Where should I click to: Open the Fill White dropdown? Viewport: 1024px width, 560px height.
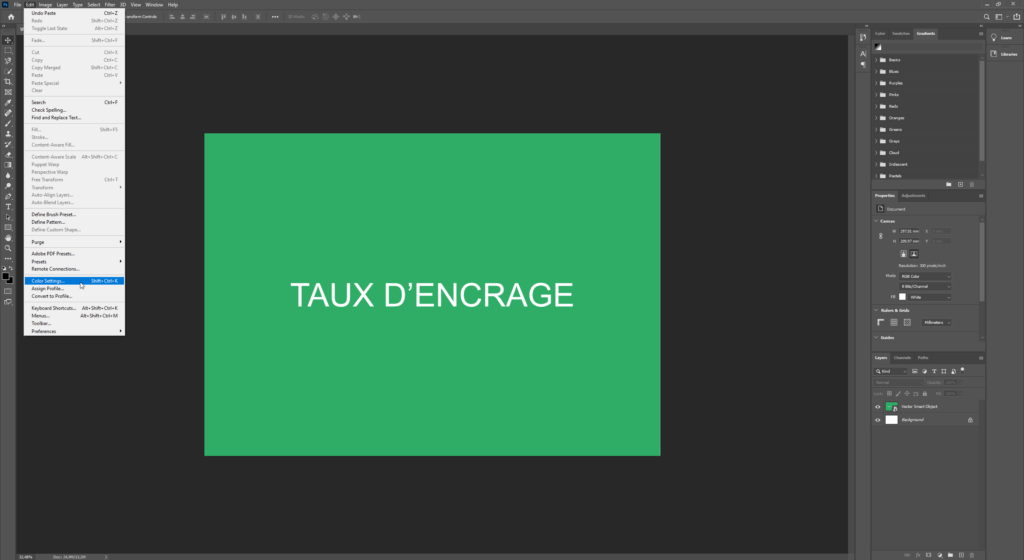click(x=930, y=297)
